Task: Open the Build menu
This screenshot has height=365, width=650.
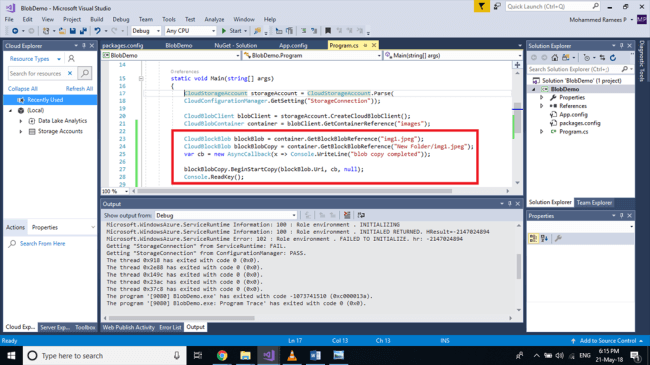Action: pos(97,19)
